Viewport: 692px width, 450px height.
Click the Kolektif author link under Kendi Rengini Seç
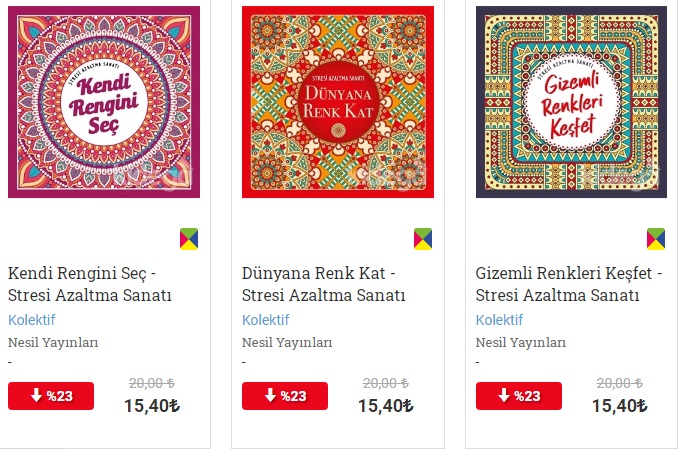(31, 320)
